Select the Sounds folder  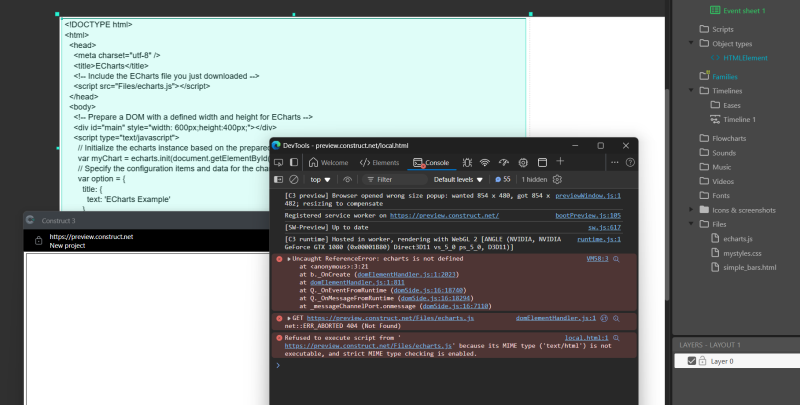coord(717,153)
